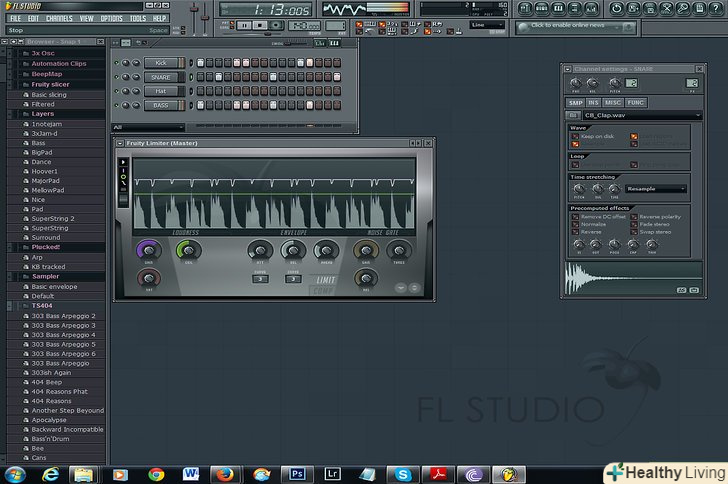Select the SNARE channel button
Viewport: 728px width, 484px height.
[x=161, y=76]
